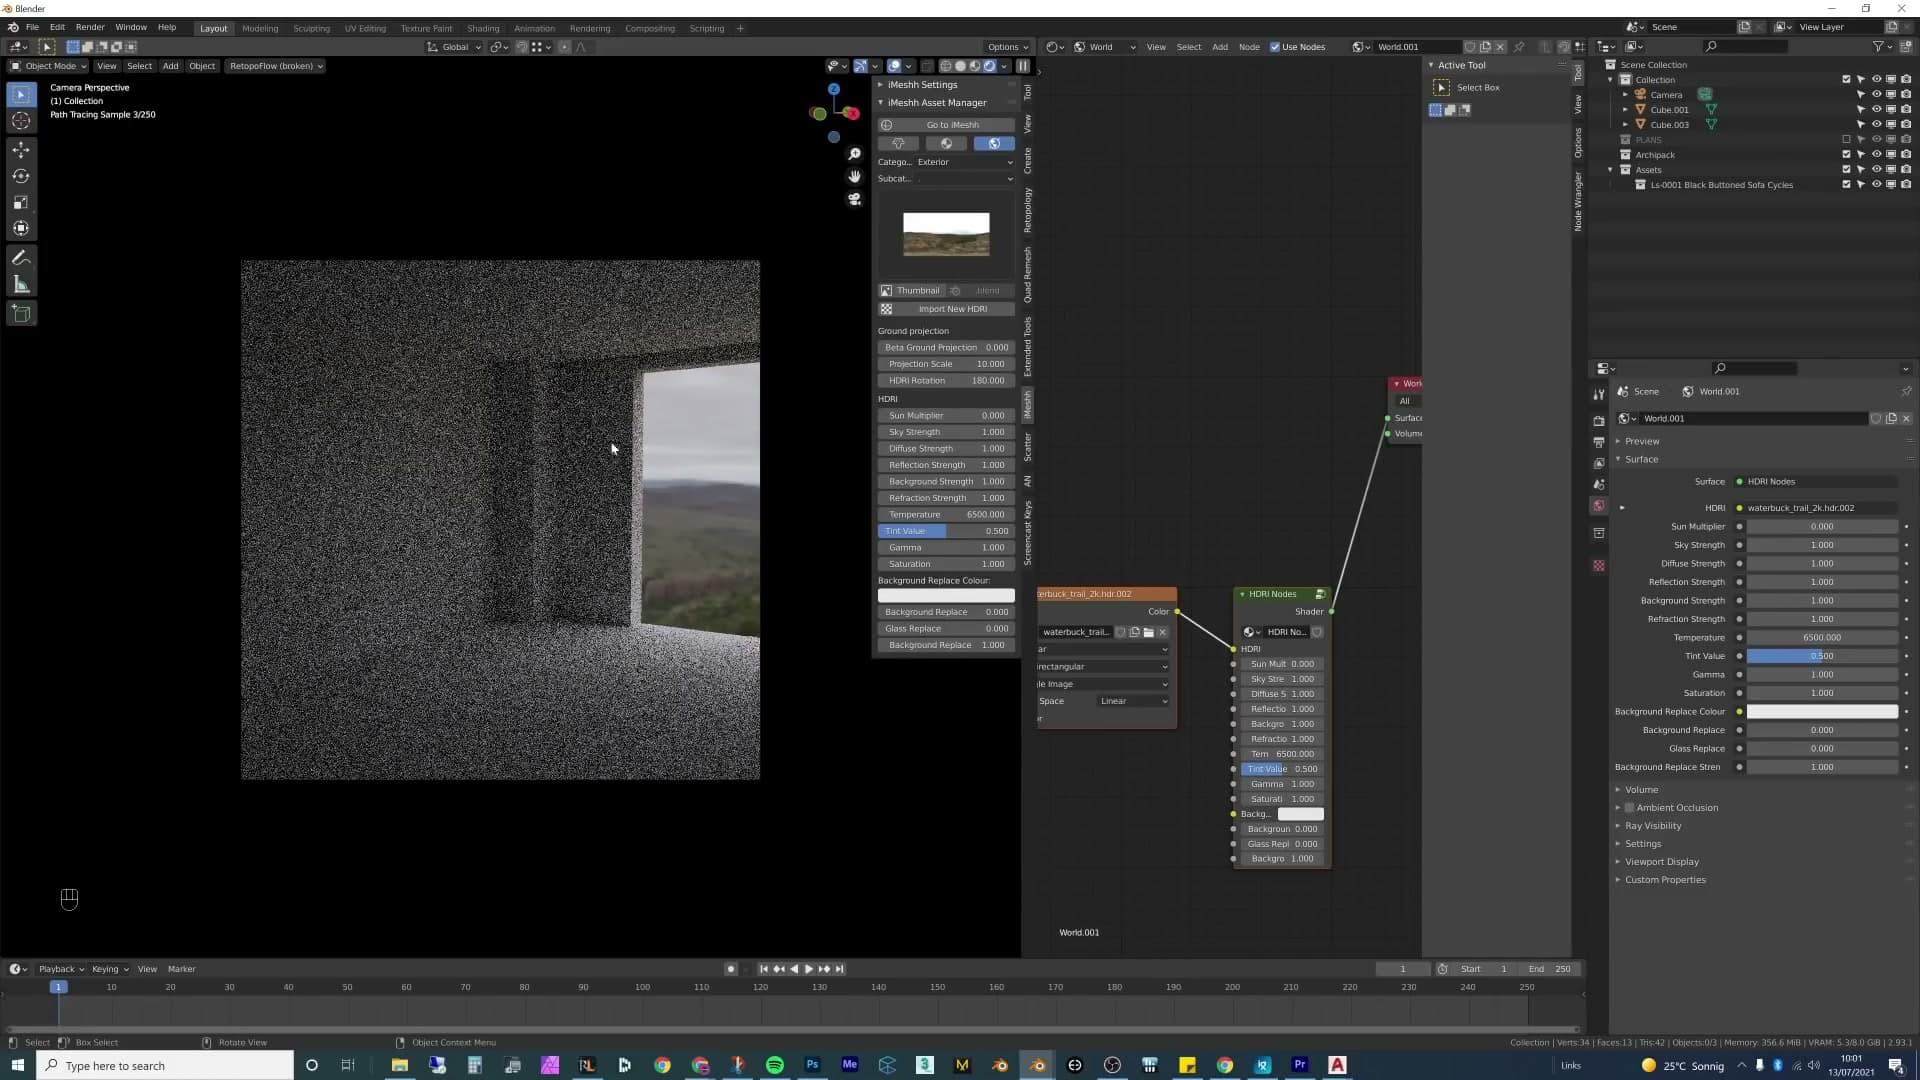This screenshot has width=1920, height=1080.
Task: Adjust the iMeshh panel Tint Value slider
Action: [946, 531]
